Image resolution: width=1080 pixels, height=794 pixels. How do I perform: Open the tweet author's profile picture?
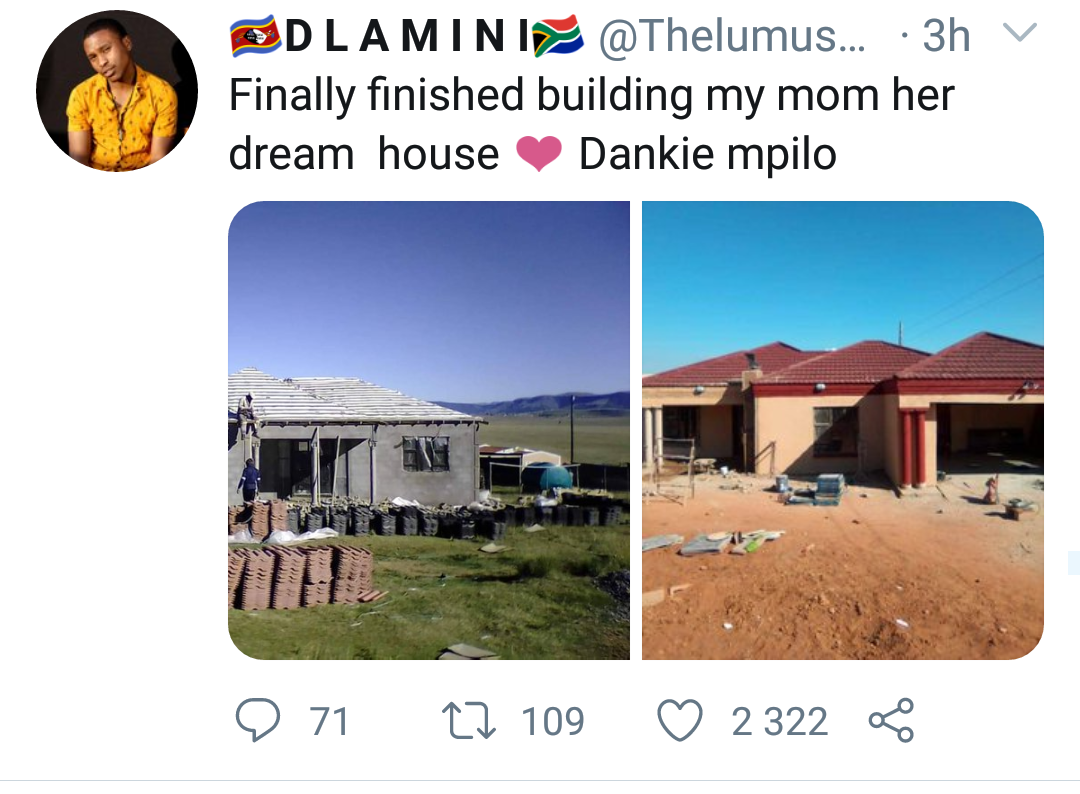pos(116,91)
